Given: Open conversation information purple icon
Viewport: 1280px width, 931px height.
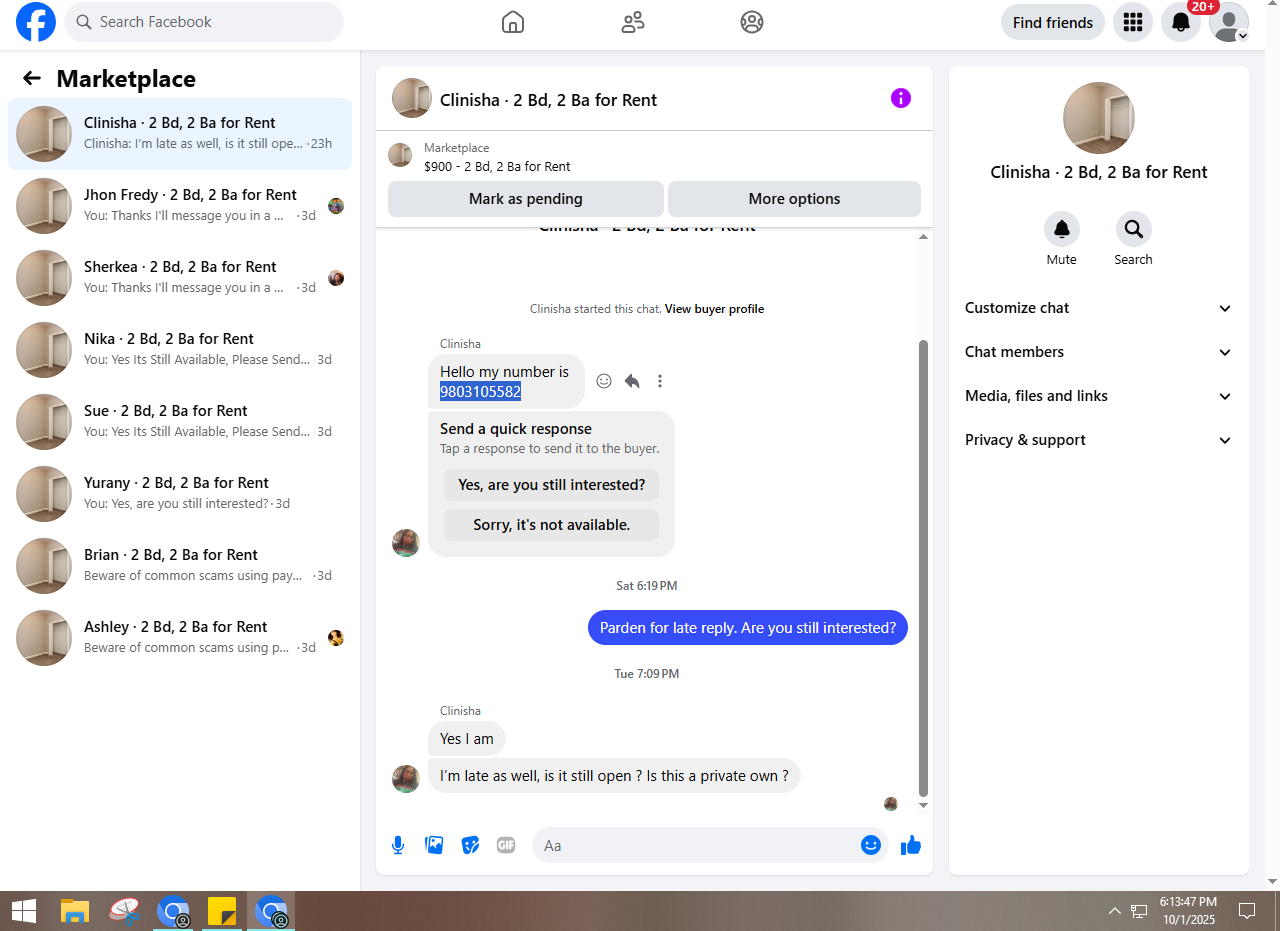Looking at the screenshot, I should pos(901,98).
